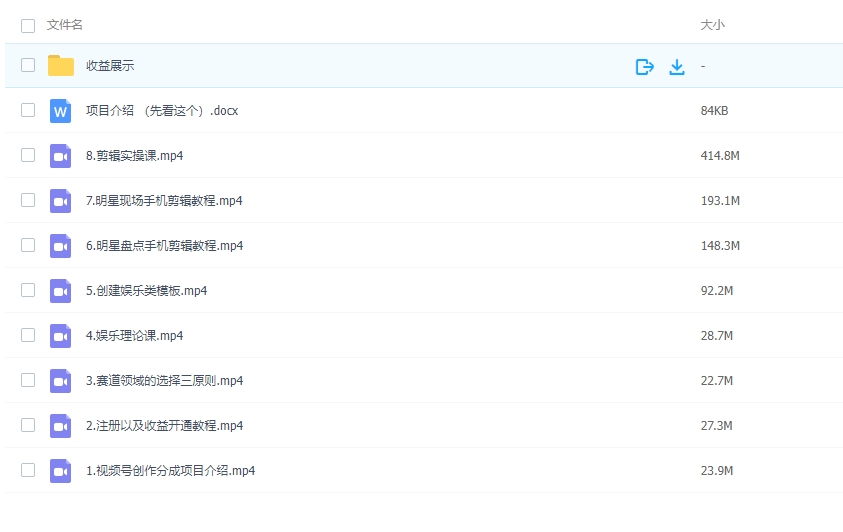
Task: Tick checkbox for 2.注册以及收益开通教程.mp4
Action: coord(28,425)
